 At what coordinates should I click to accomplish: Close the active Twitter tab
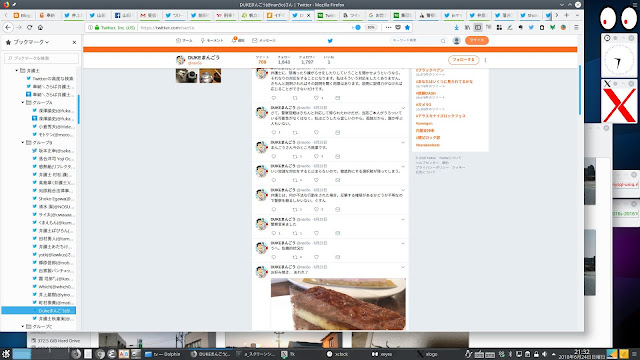point(308,15)
